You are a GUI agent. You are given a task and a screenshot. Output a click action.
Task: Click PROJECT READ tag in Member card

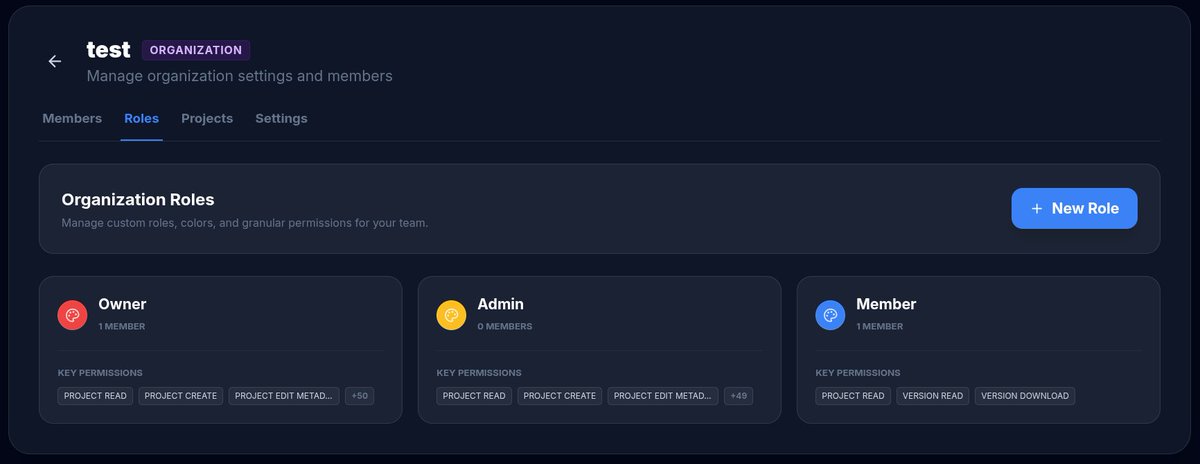853,396
